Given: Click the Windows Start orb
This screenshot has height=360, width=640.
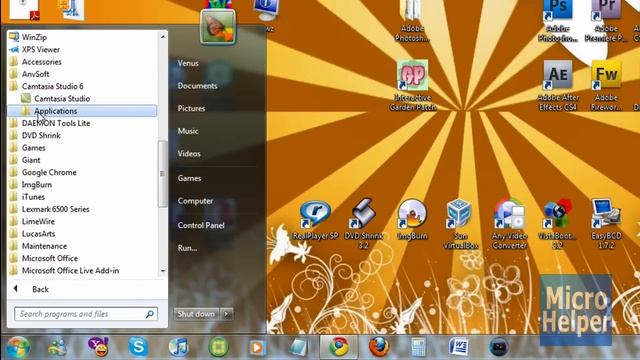Looking at the screenshot, I should click(18, 347).
